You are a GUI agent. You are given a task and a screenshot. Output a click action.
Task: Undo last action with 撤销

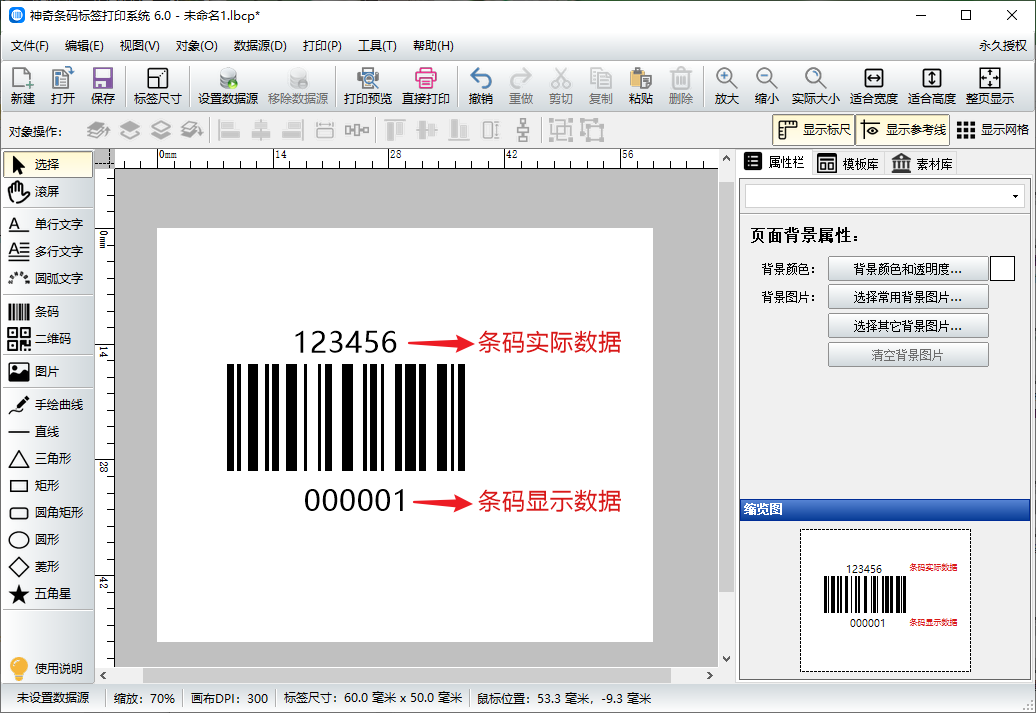pos(480,86)
